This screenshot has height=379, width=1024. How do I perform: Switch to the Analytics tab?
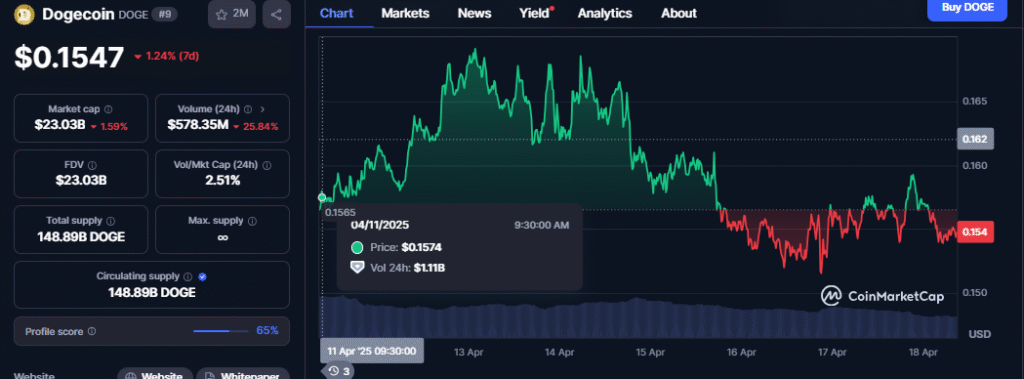[x=605, y=13]
